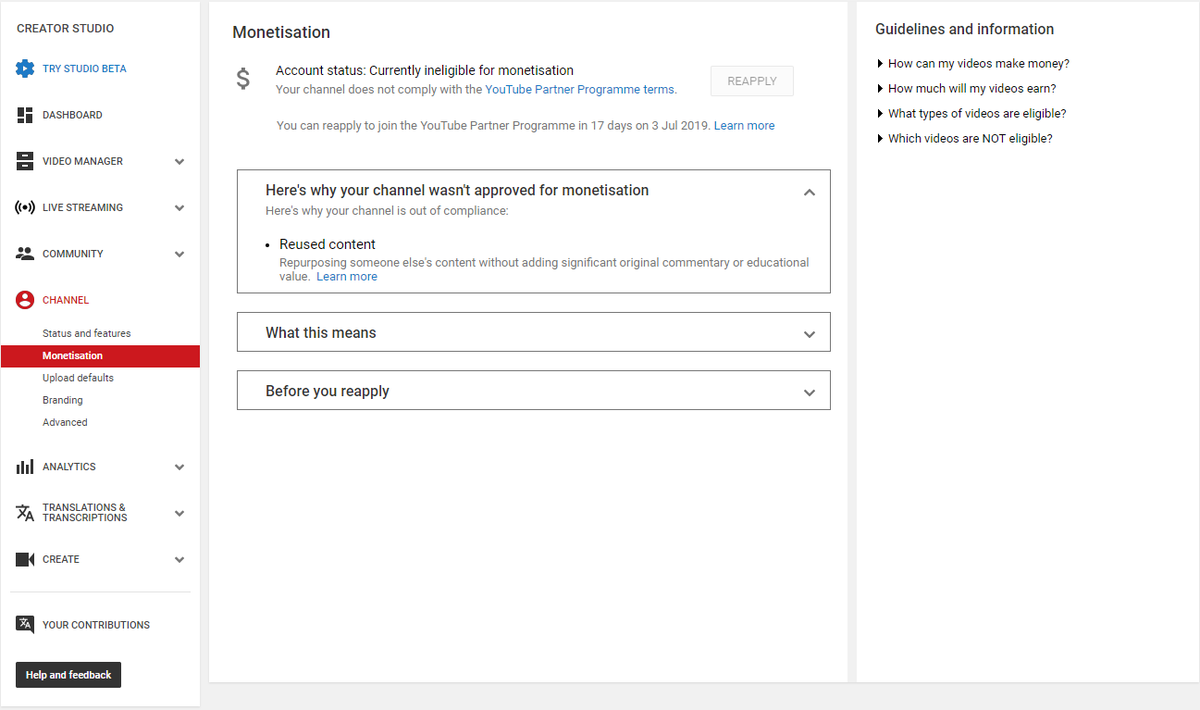This screenshot has width=1200, height=710.
Task: Click the CREATOR STUDIO heading
Action: tap(65, 29)
